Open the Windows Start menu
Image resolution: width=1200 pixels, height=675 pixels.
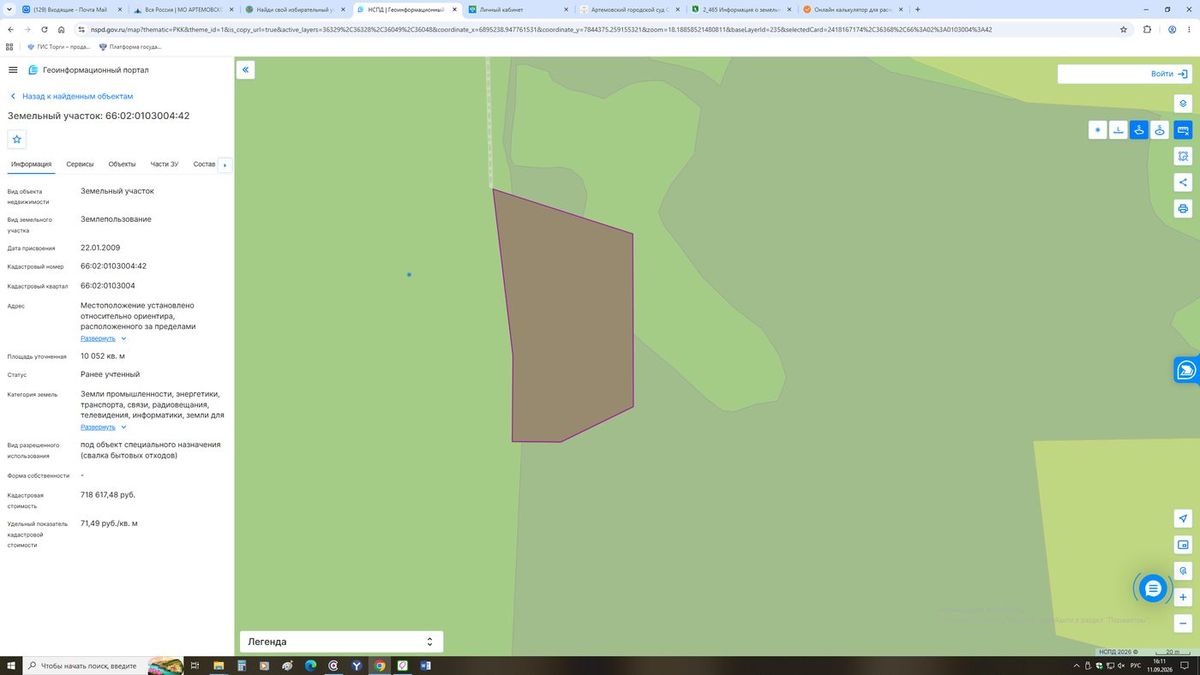10,665
